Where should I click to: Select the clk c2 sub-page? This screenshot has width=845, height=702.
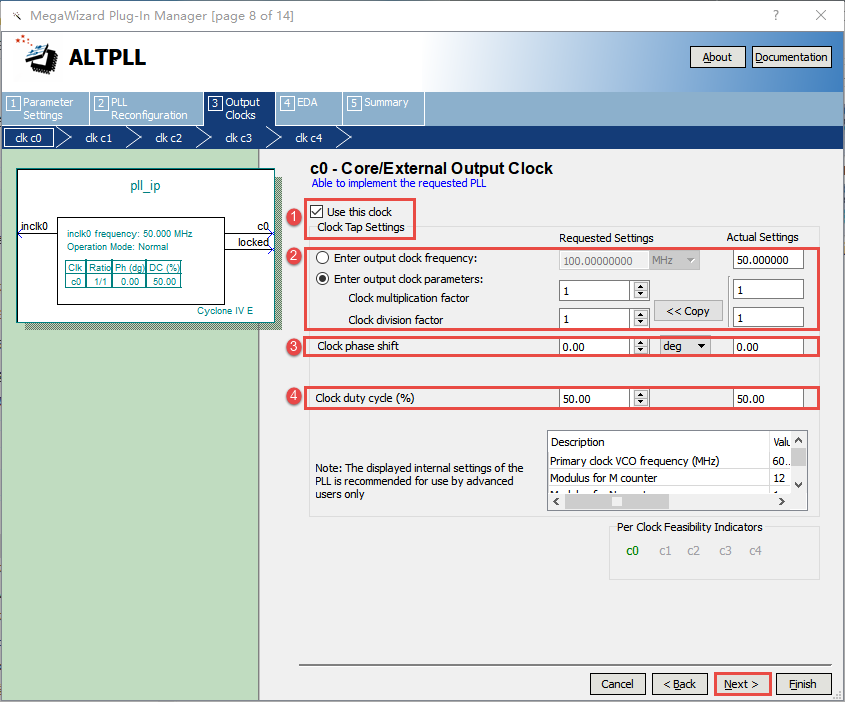pos(169,138)
